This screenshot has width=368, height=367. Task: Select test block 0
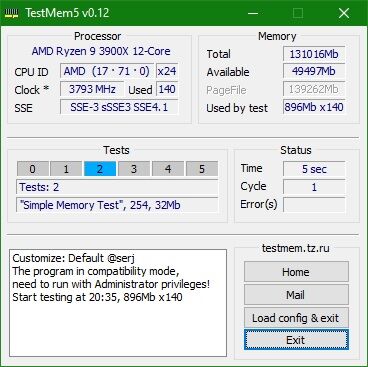[x=33, y=169]
